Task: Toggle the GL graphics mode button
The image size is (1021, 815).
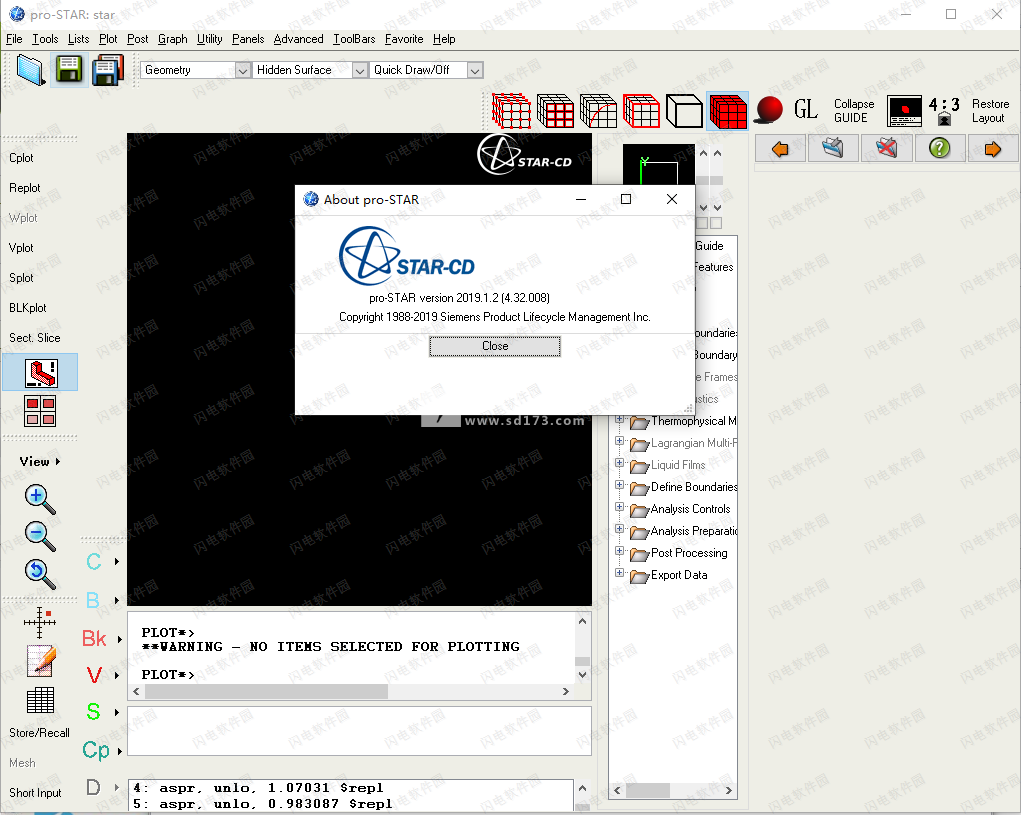Action: coord(805,109)
